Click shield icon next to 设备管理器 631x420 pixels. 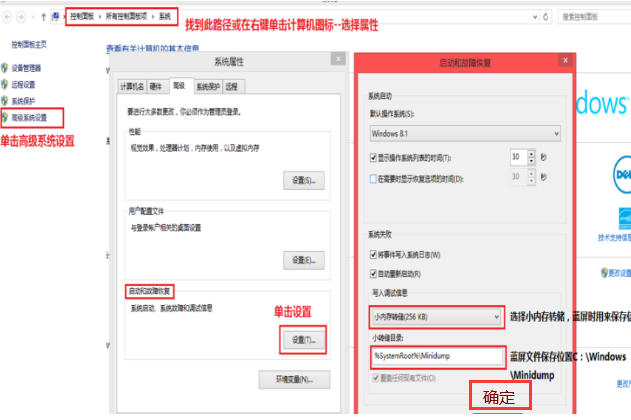(5, 68)
